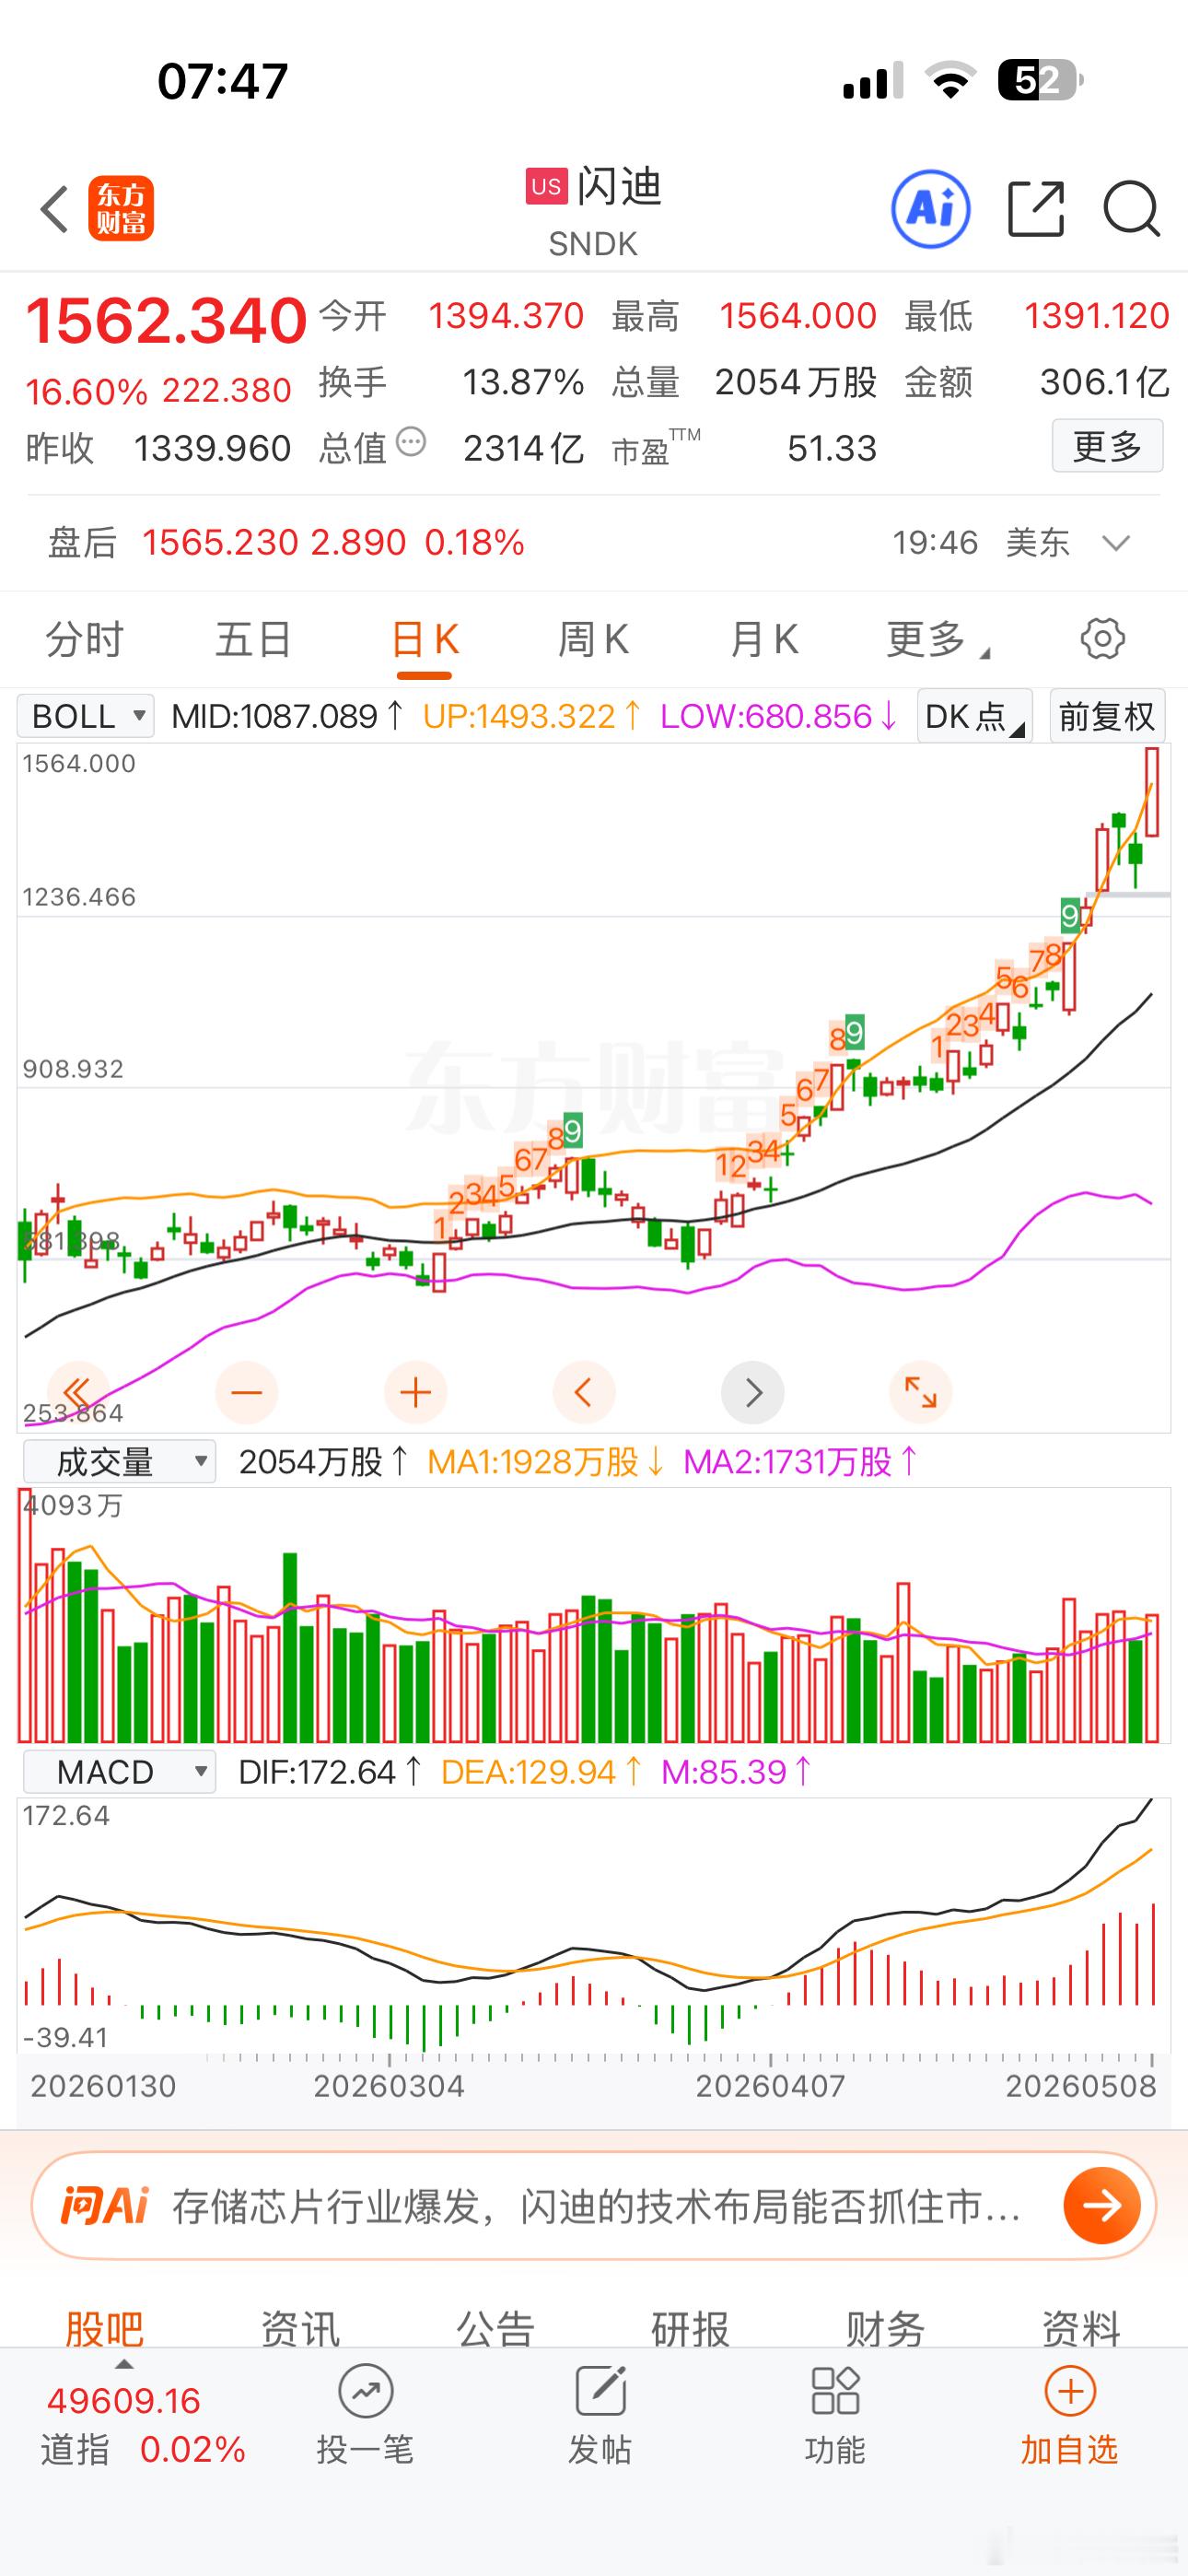Open the Ai assistant icon
The width and height of the screenshot is (1188, 2576).
(x=930, y=209)
